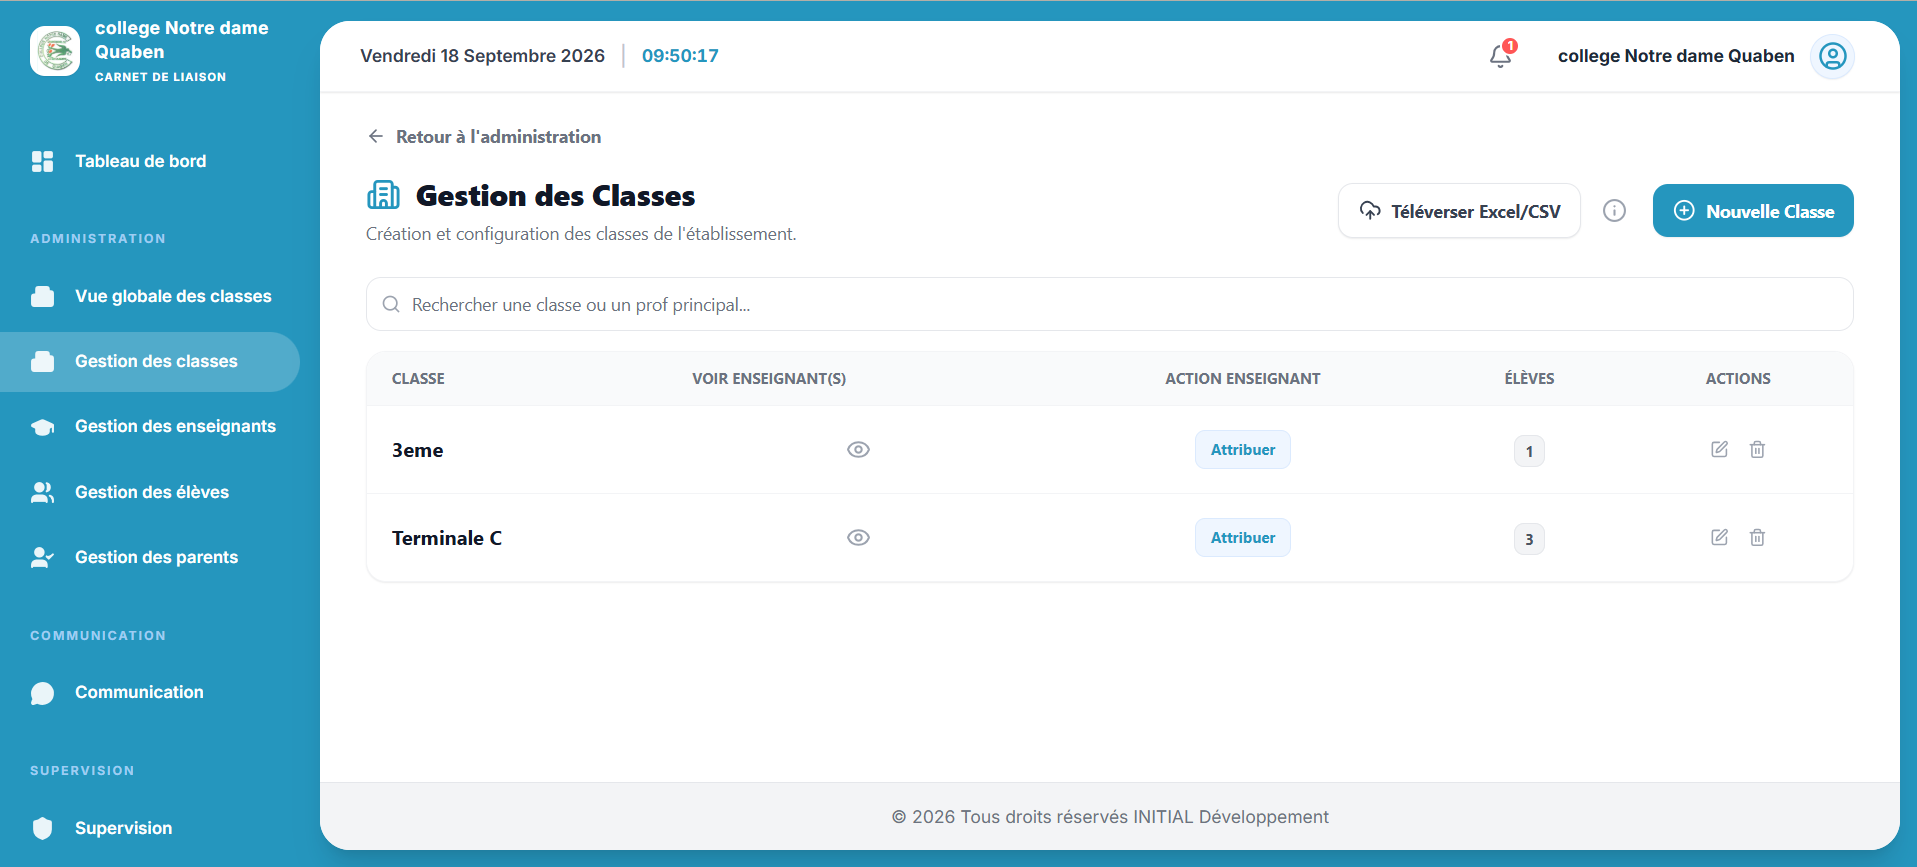Open Communication section
Image resolution: width=1917 pixels, height=867 pixels.
tap(150, 692)
